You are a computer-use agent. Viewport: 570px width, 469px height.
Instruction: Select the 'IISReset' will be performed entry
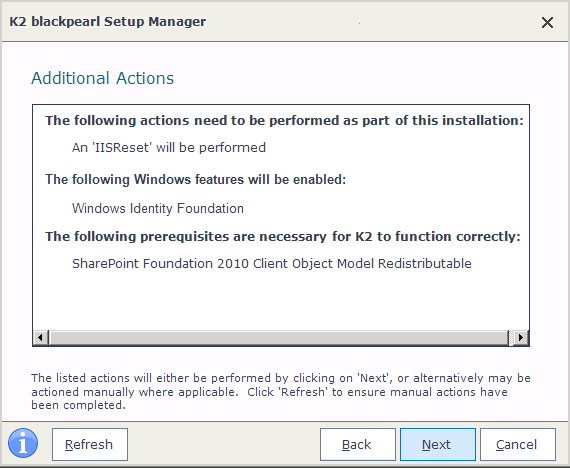tap(169, 148)
